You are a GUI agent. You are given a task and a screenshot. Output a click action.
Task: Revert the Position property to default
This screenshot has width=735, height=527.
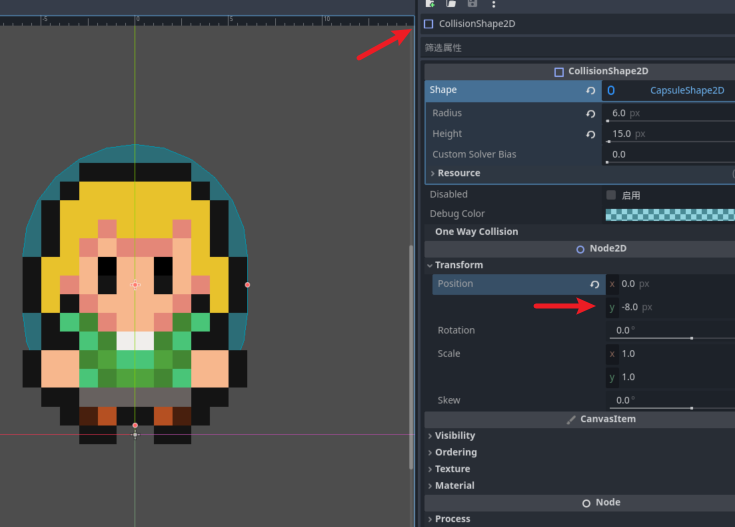594,285
